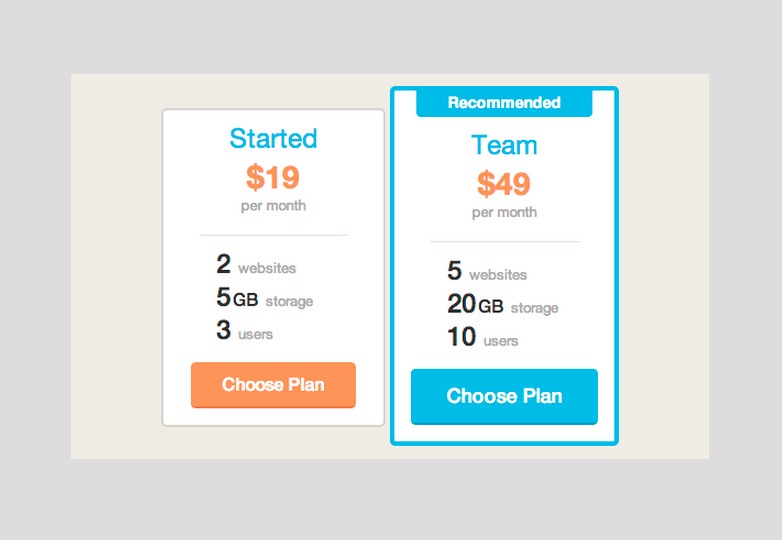Image resolution: width=782 pixels, height=540 pixels.
Task: Click the word "storage" in Team plan
Action: 534,308
